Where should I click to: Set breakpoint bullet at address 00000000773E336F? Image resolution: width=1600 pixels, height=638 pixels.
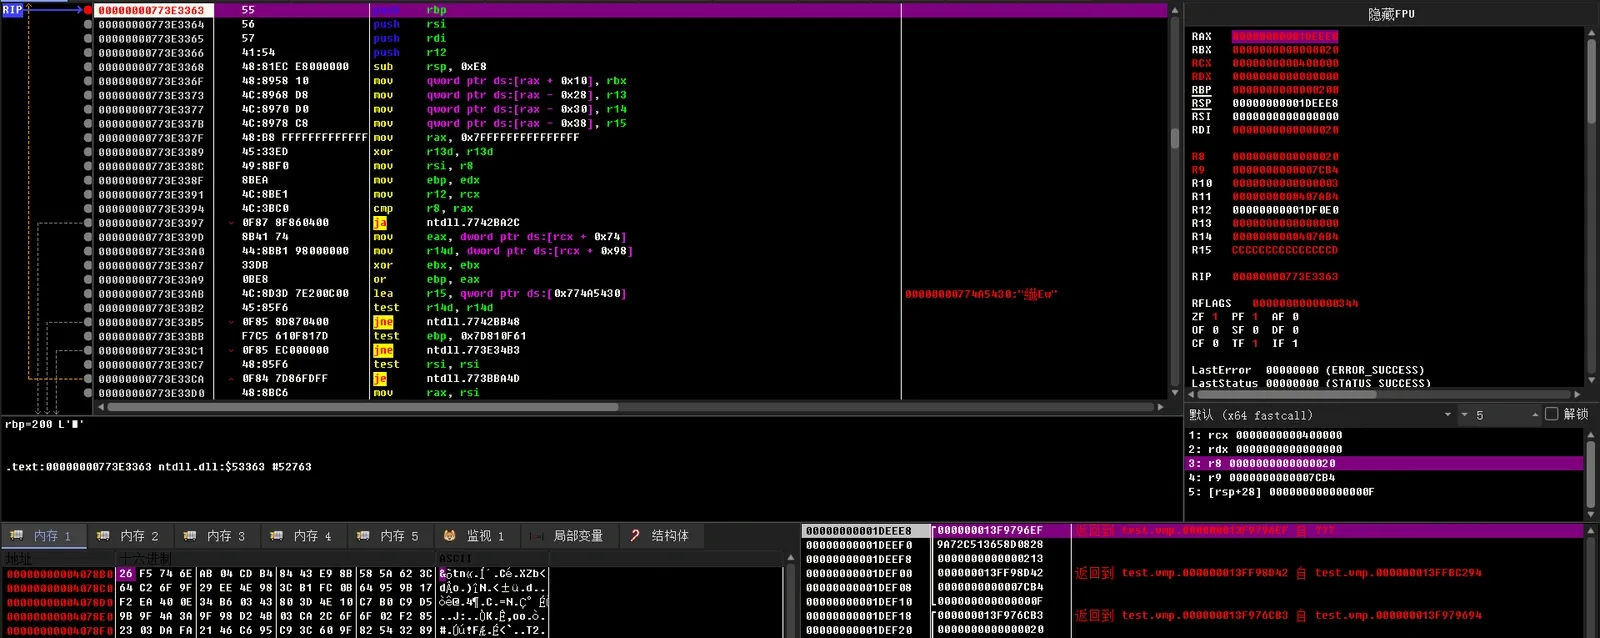tap(88, 81)
